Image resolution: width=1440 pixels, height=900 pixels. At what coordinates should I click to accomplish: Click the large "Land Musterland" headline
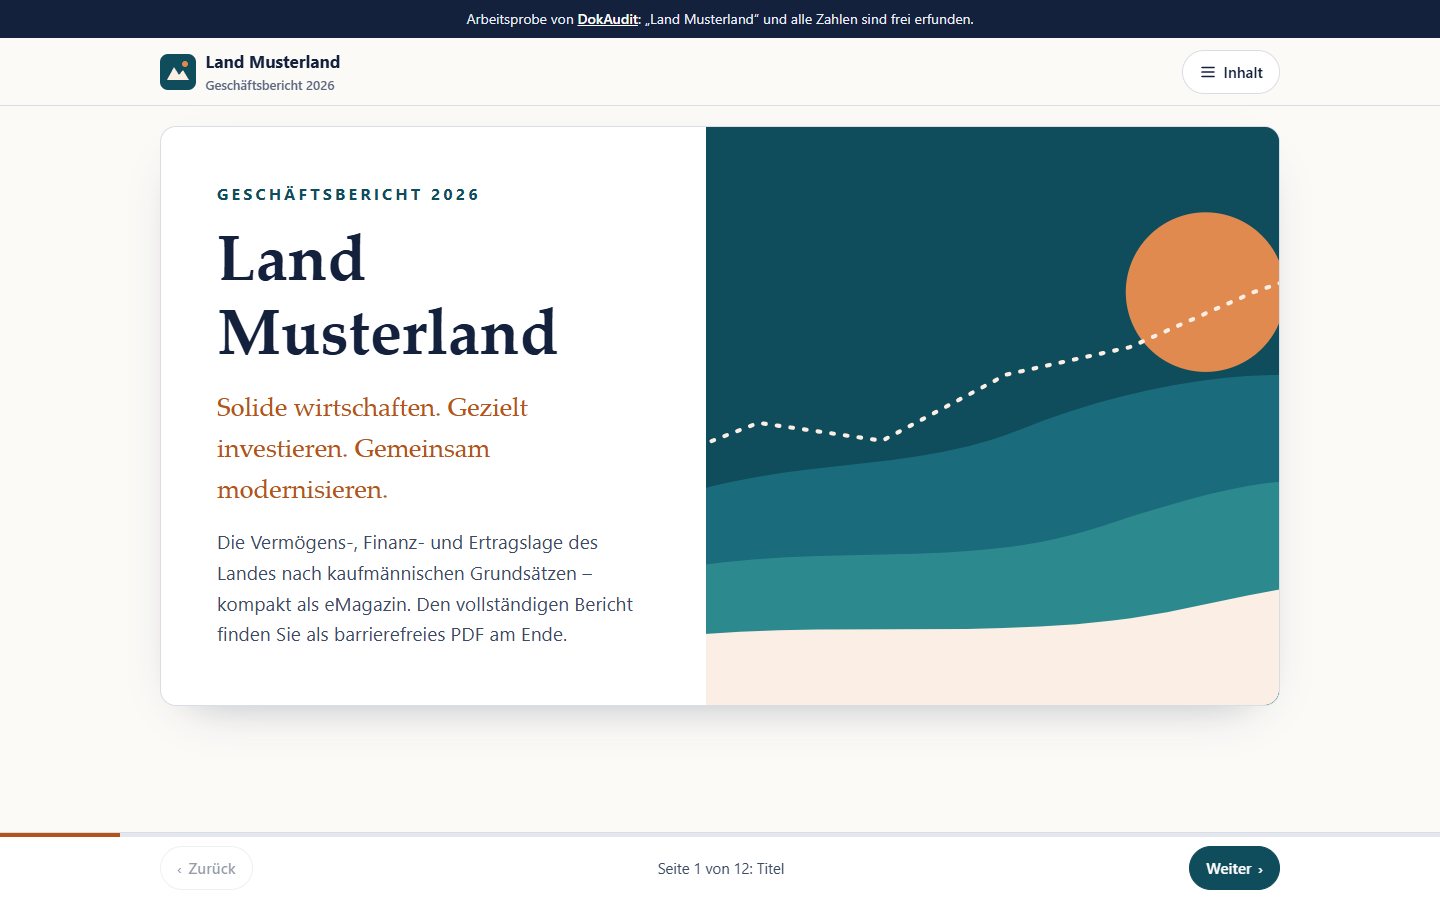pyautogui.click(x=388, y=295)
